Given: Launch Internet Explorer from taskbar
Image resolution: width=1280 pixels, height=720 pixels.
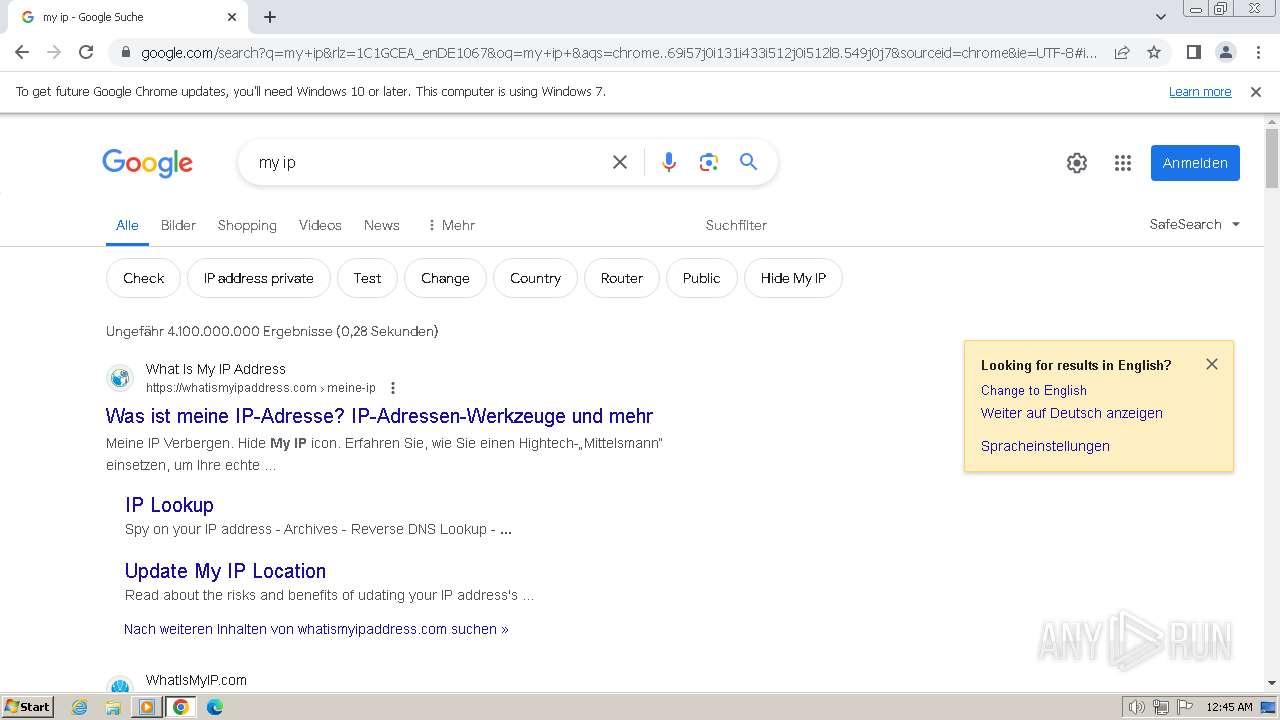Looking at the screenshot, I should tap(80, 707).
